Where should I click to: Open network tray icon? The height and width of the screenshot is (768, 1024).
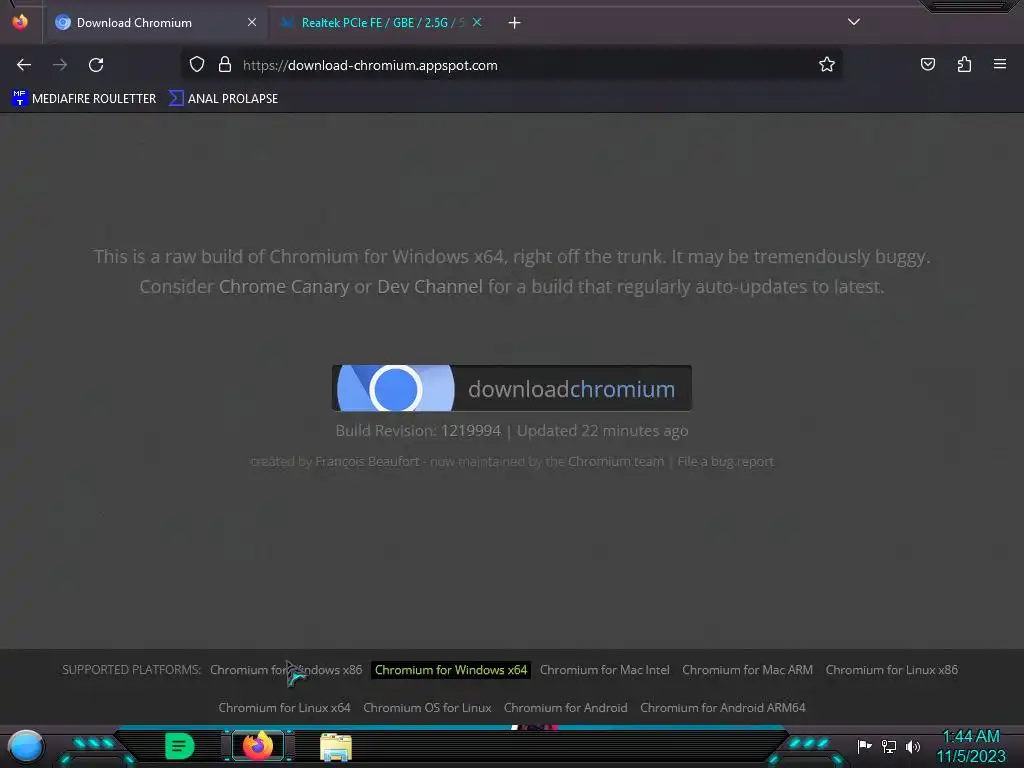point(889,746)
